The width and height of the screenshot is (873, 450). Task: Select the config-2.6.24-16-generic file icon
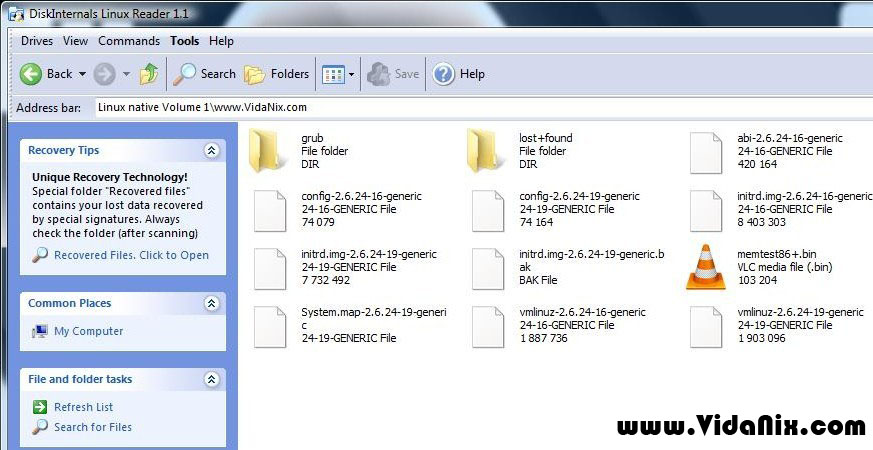click(270, 211)
